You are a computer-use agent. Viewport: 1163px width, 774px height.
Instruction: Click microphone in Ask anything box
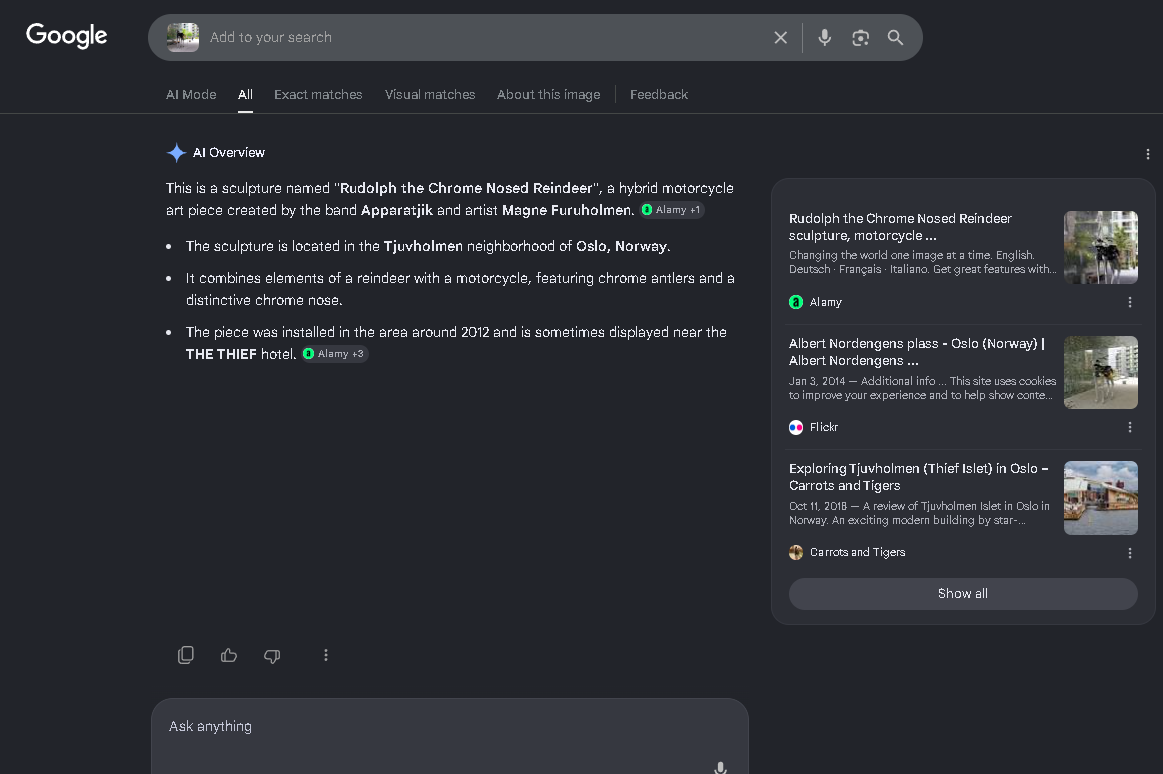click(x=720, y=767)
